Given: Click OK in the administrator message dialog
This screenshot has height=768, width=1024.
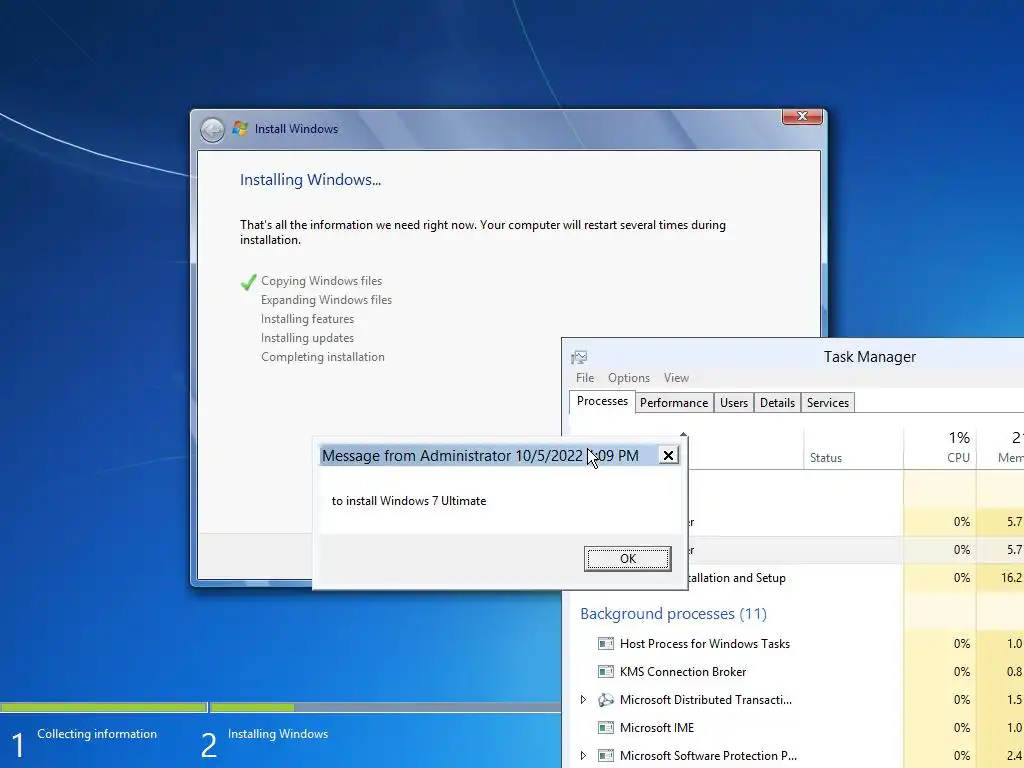Looking at the screenshot, I should point(628,558).
